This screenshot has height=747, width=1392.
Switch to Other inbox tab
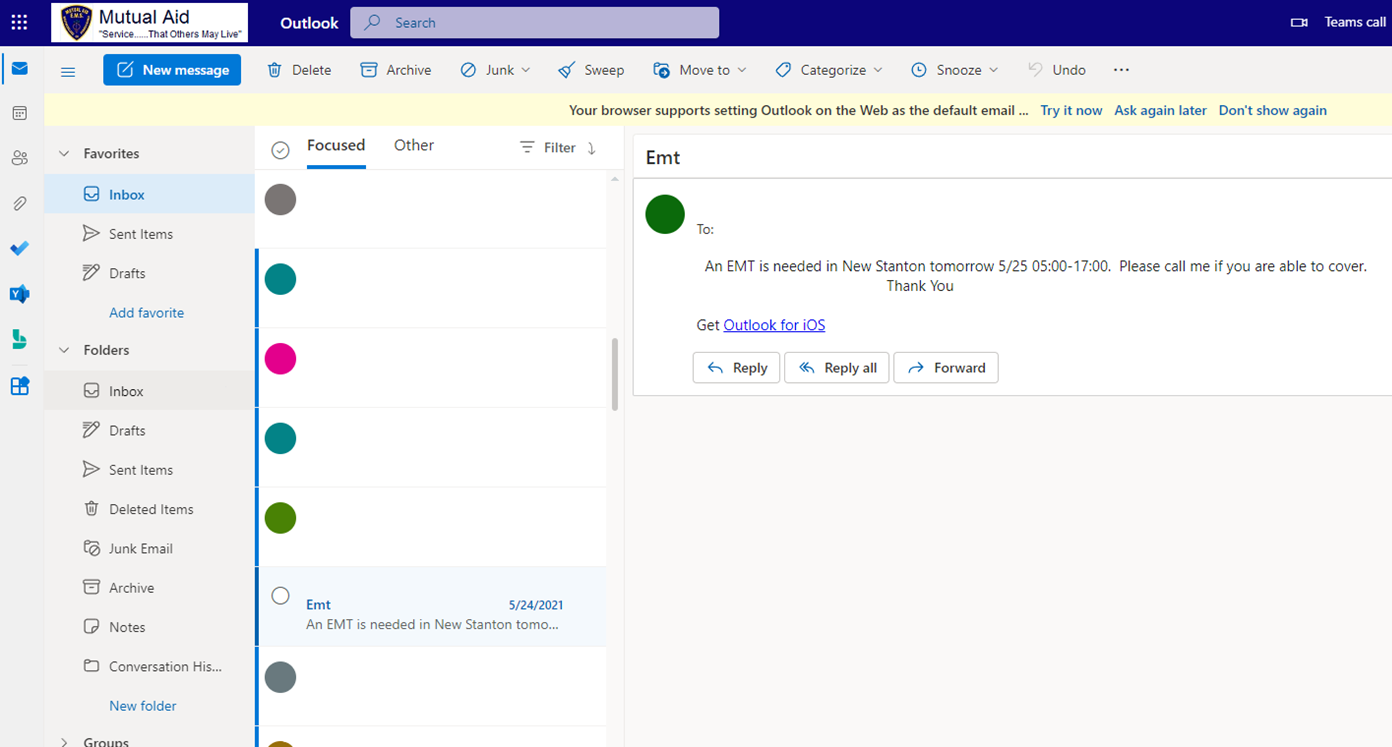pos(414,145)
